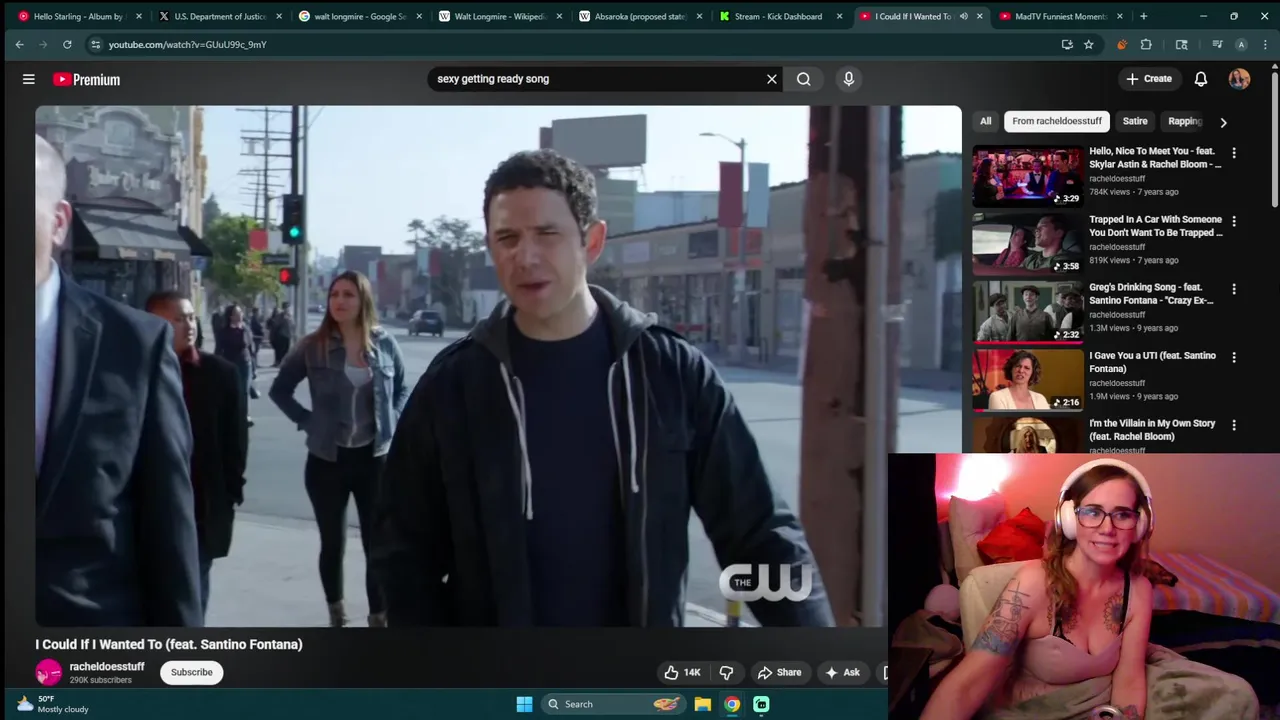
Task: Open the Extensions puzzle icon
Action: click(1146, 44)
